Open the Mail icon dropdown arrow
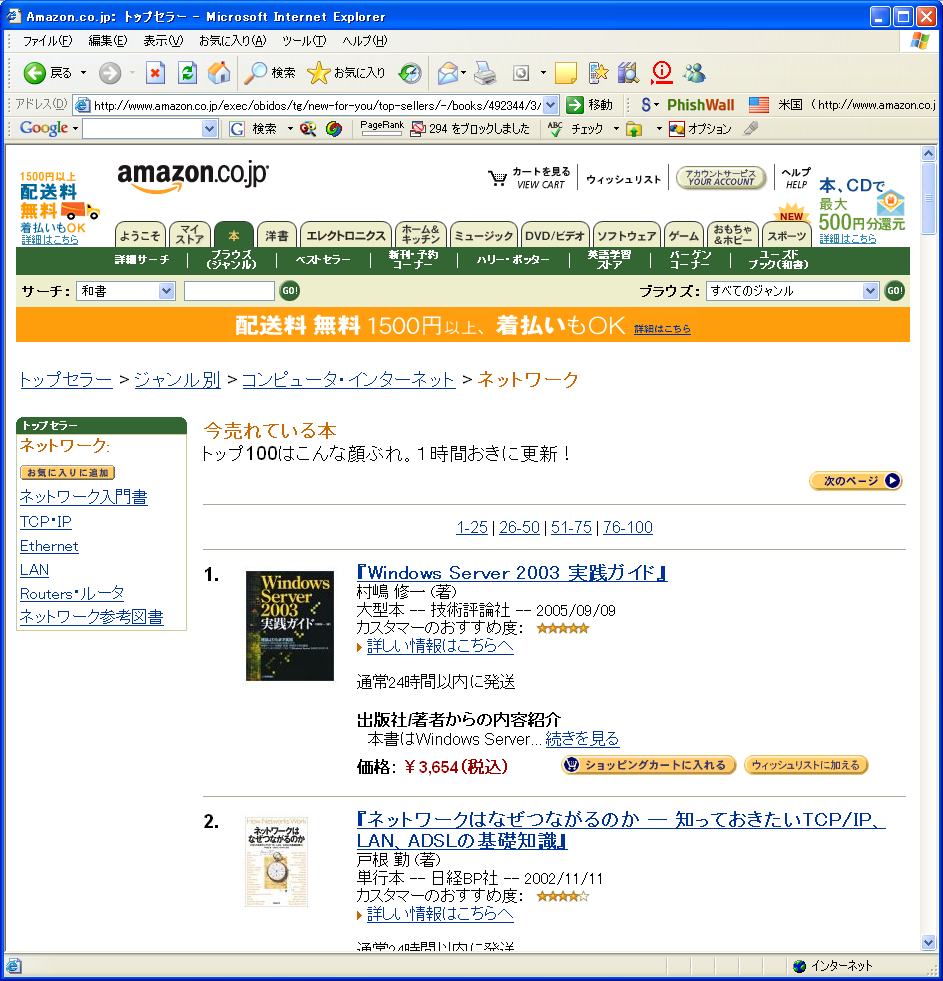Image resolution: width=943 pixels, height=981 pixels. click(463, 73)
